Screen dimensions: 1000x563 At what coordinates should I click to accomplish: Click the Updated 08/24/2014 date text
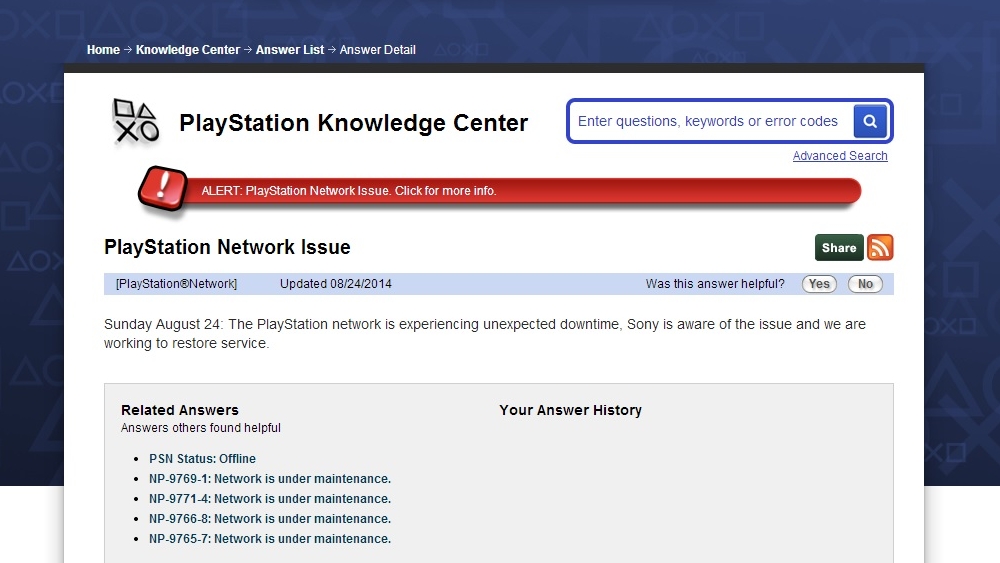pos(335,284)
